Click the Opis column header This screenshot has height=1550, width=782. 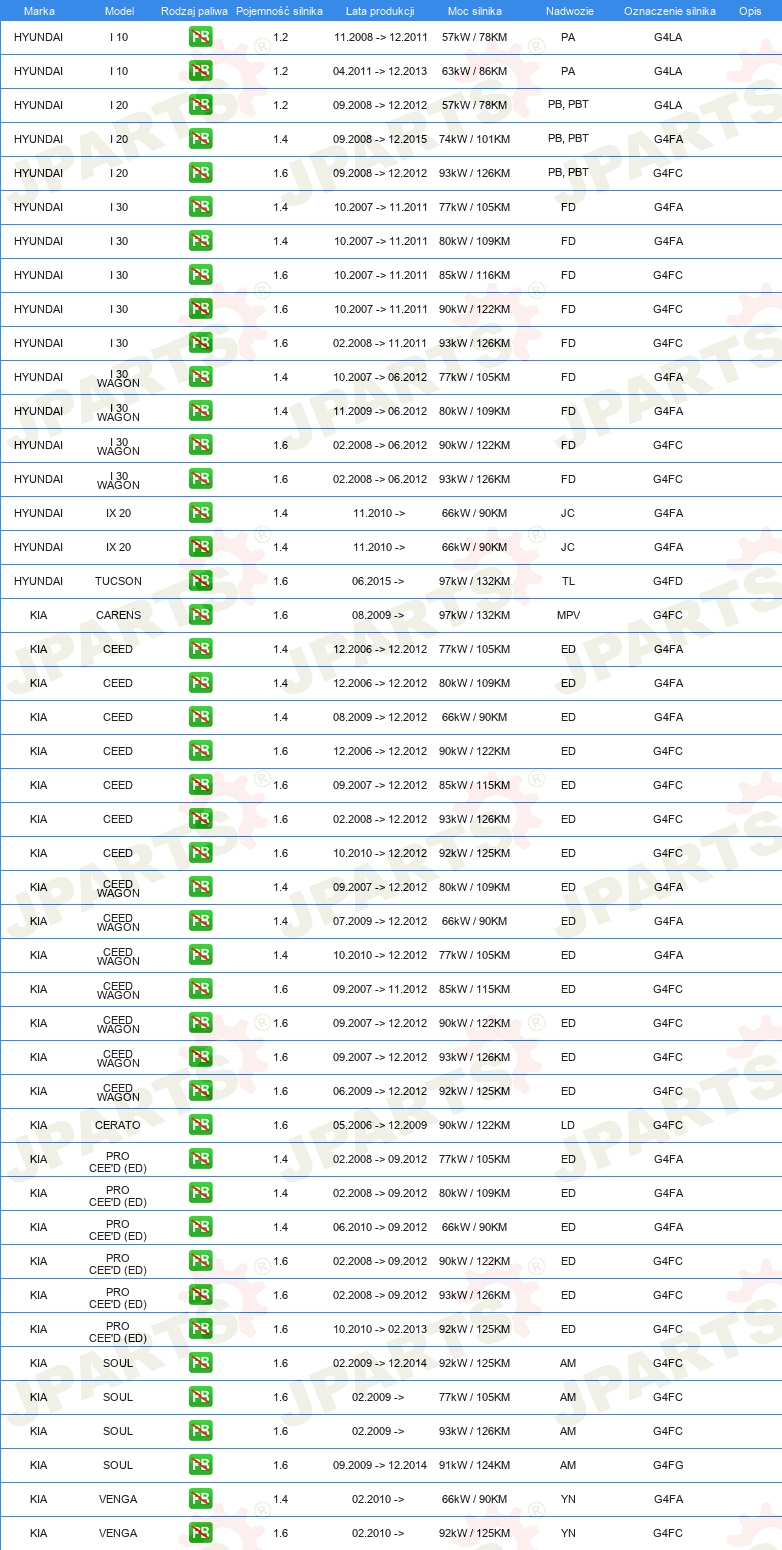pos(750,11)
